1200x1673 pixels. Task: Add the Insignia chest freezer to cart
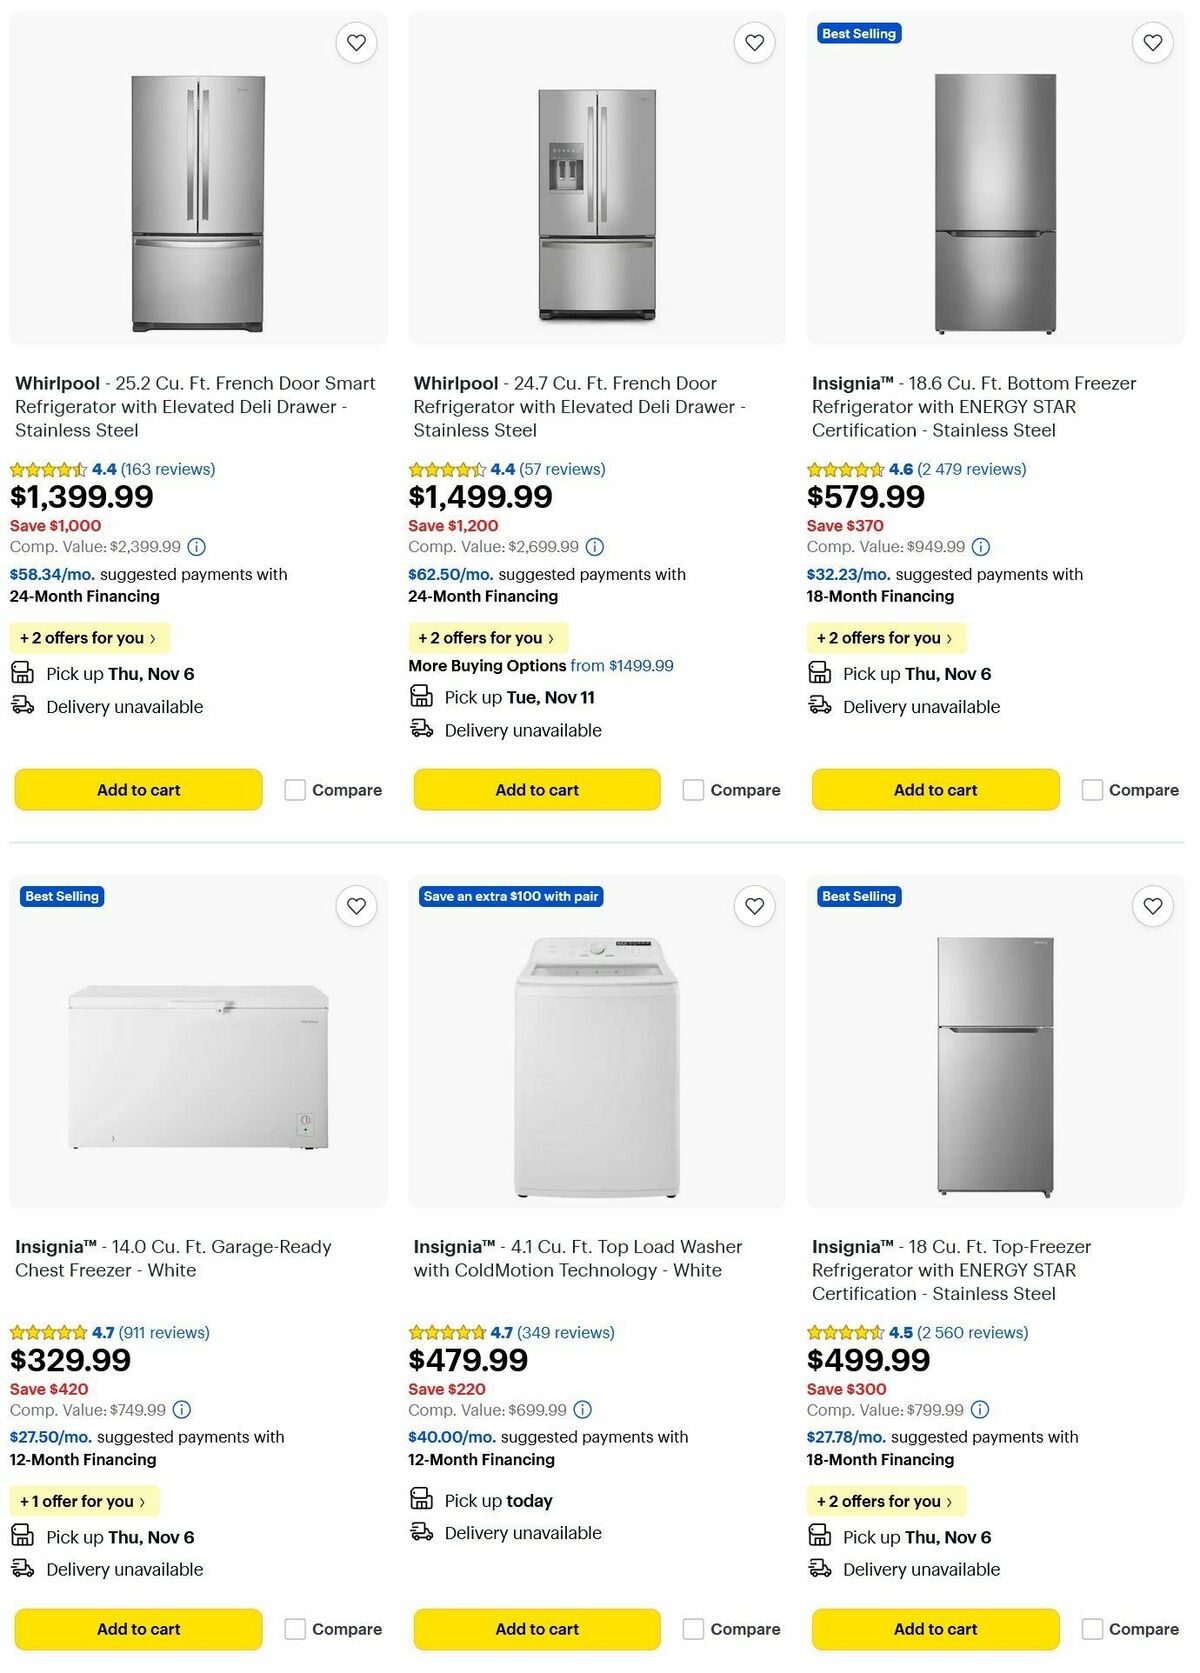[137, 1629]
